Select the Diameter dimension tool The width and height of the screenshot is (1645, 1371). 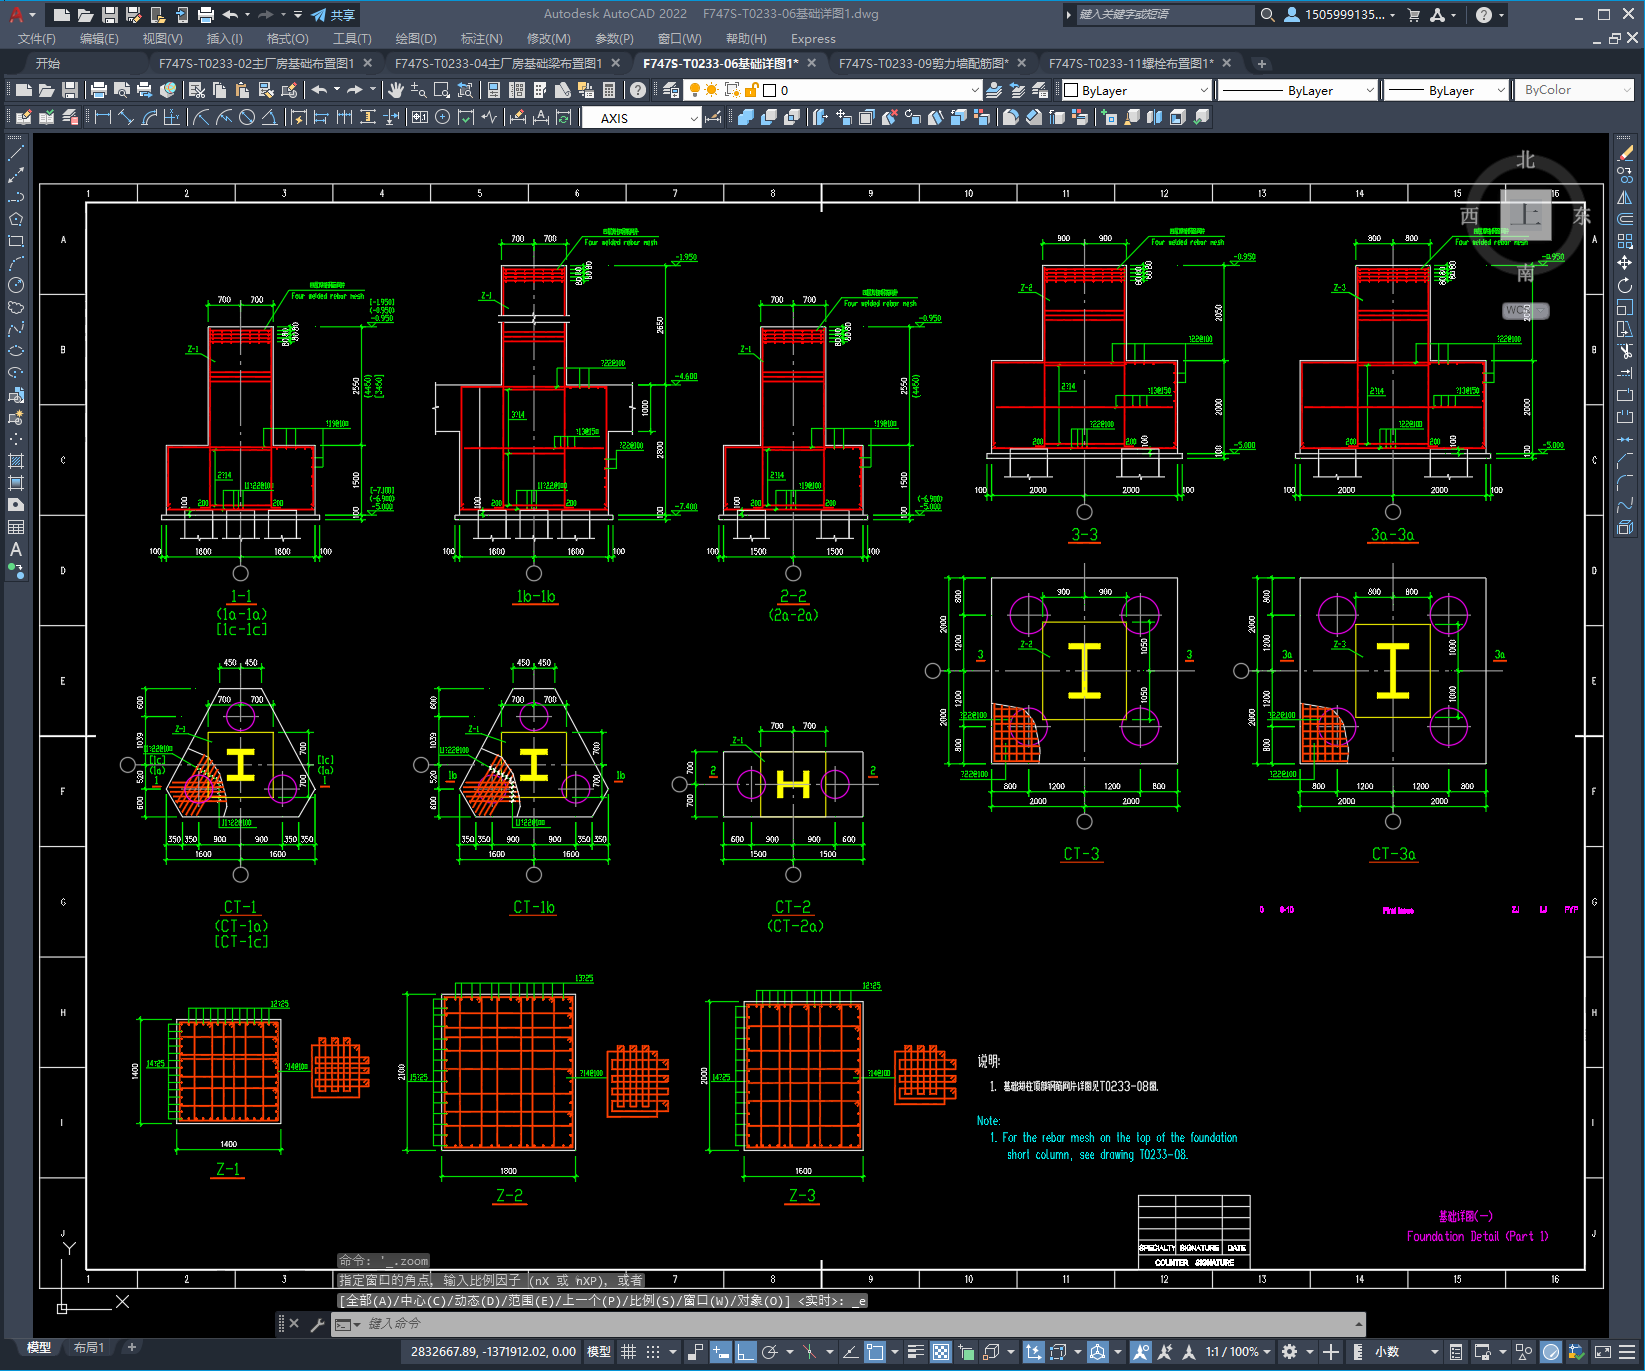pyautogui.click(x=246, y=117)
